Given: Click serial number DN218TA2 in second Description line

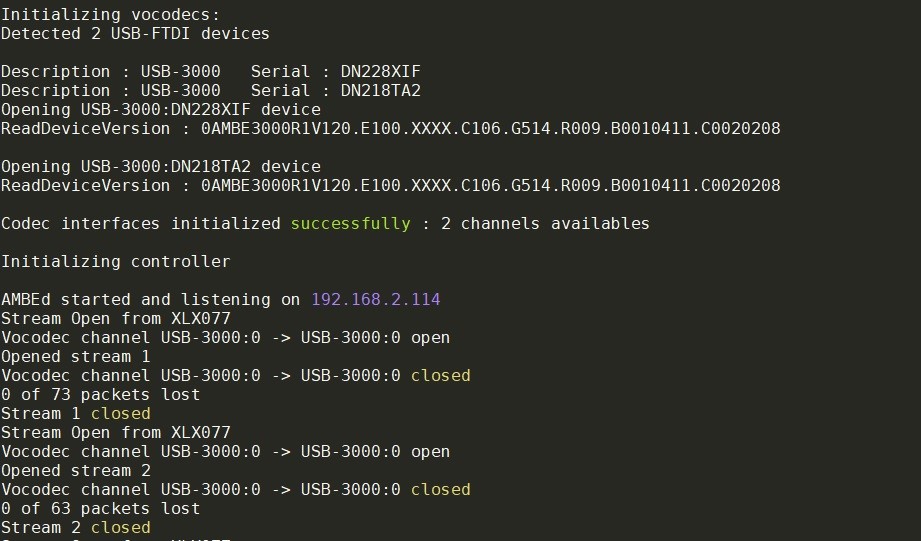Looking at the screenshot, I should (381, 90).
